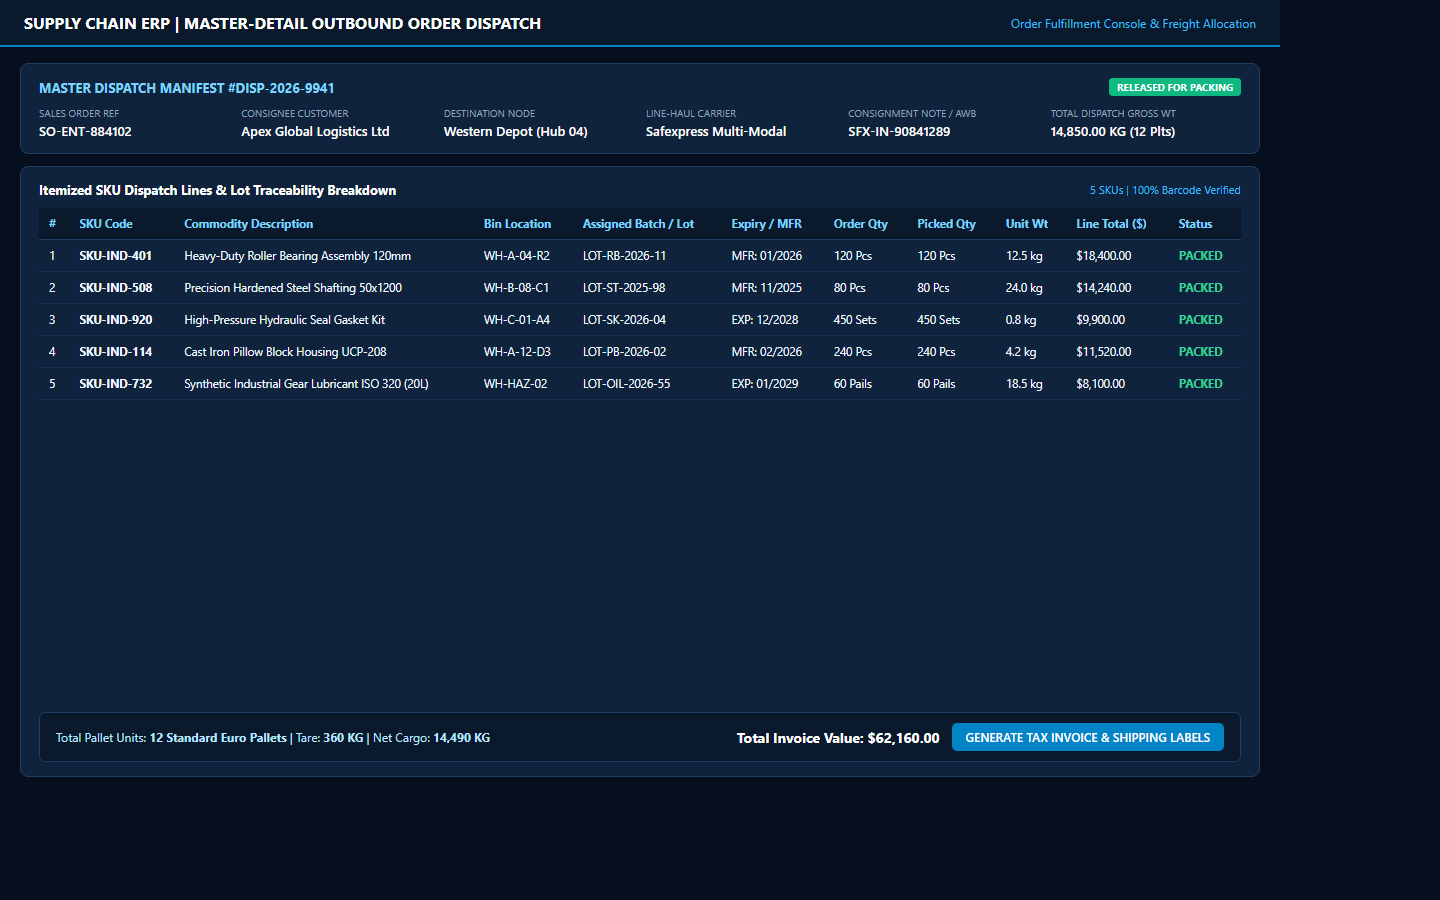Screen dimensions: 1440x900
Task: Click sales order ref SO-ENT-884102
Action: 85,132
